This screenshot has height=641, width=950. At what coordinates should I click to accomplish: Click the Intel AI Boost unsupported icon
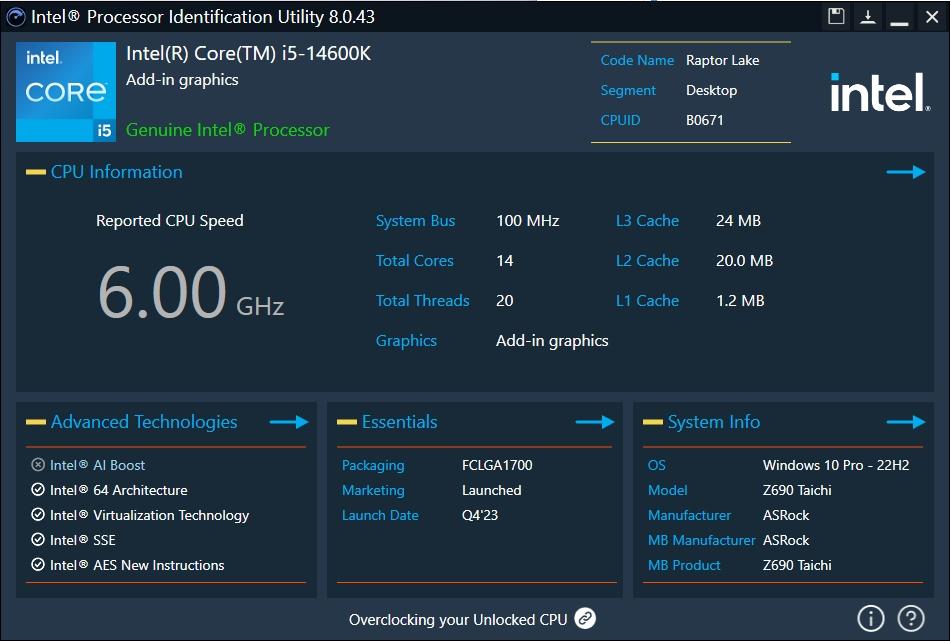point(38,465)
